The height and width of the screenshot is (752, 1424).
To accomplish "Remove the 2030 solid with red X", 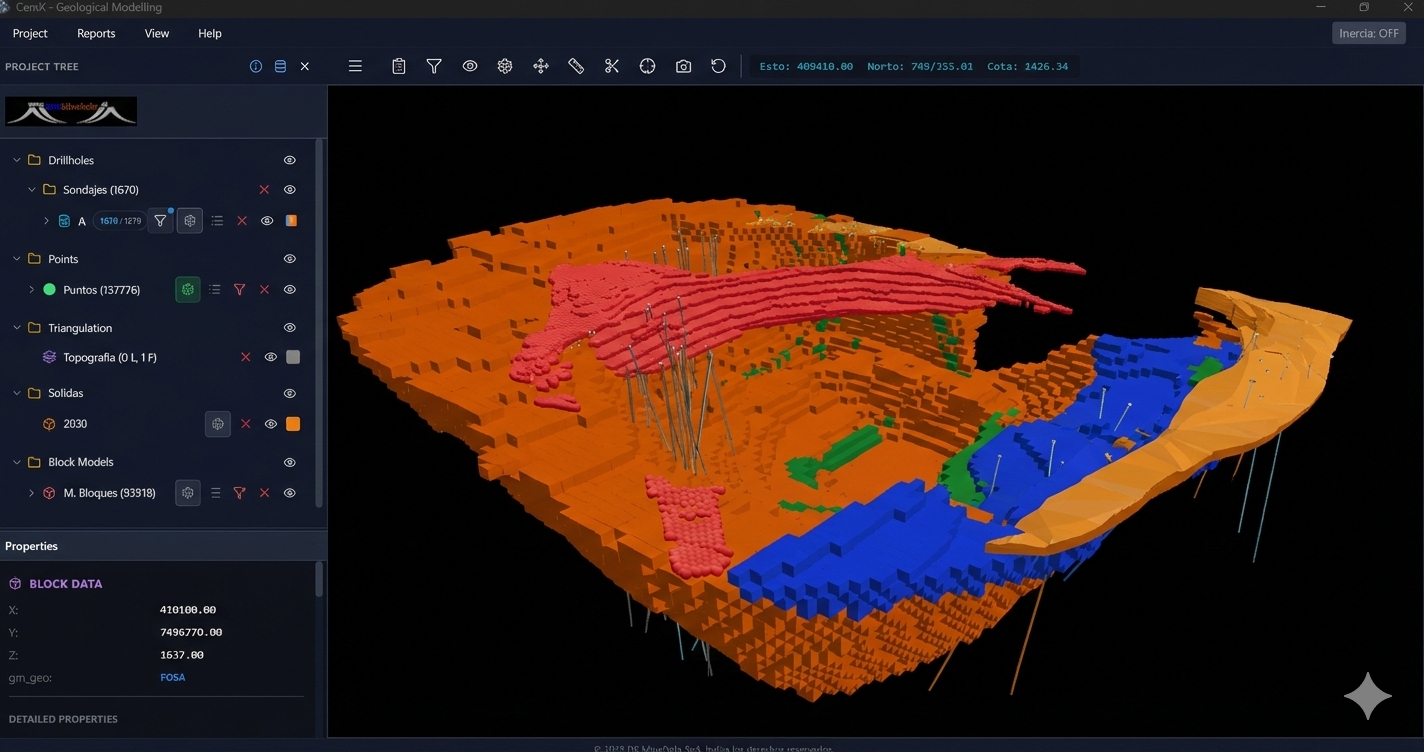I will click(x=246, y=424).
